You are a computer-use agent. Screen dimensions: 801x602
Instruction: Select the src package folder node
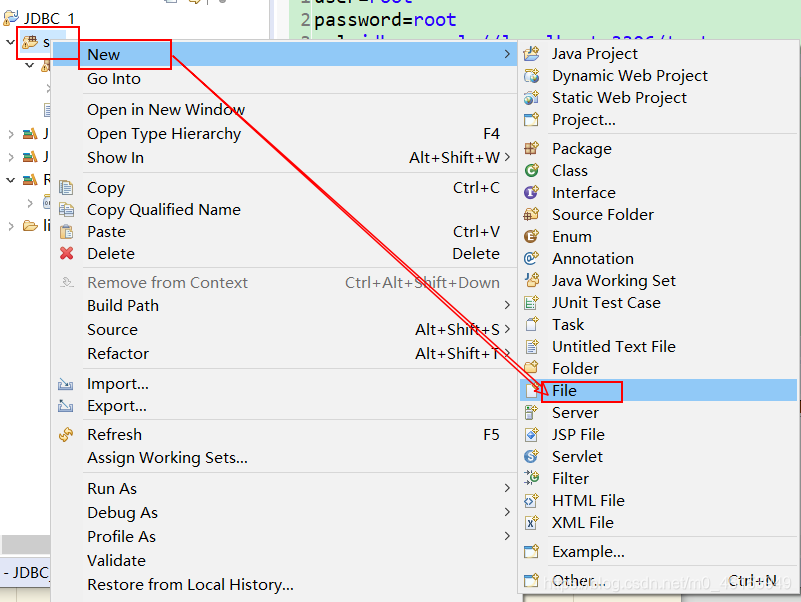tap(37, 42)
